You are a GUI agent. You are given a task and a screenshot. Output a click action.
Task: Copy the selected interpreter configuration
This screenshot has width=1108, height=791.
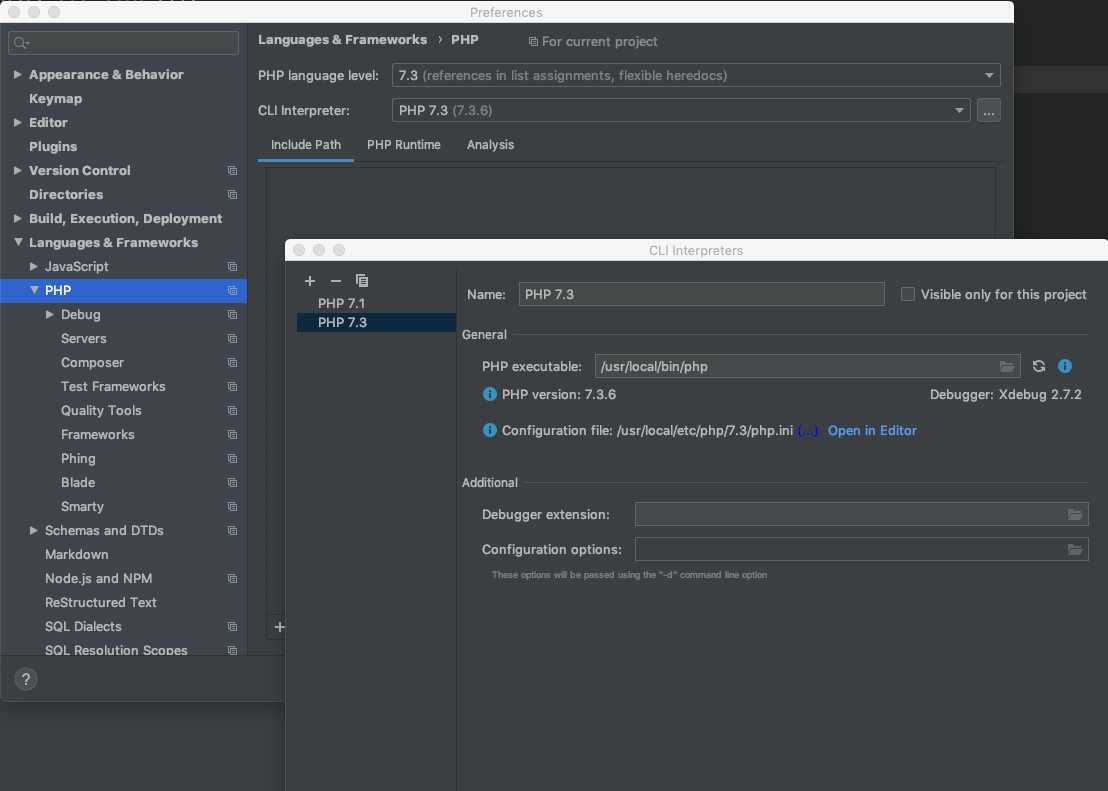point(362,281)
